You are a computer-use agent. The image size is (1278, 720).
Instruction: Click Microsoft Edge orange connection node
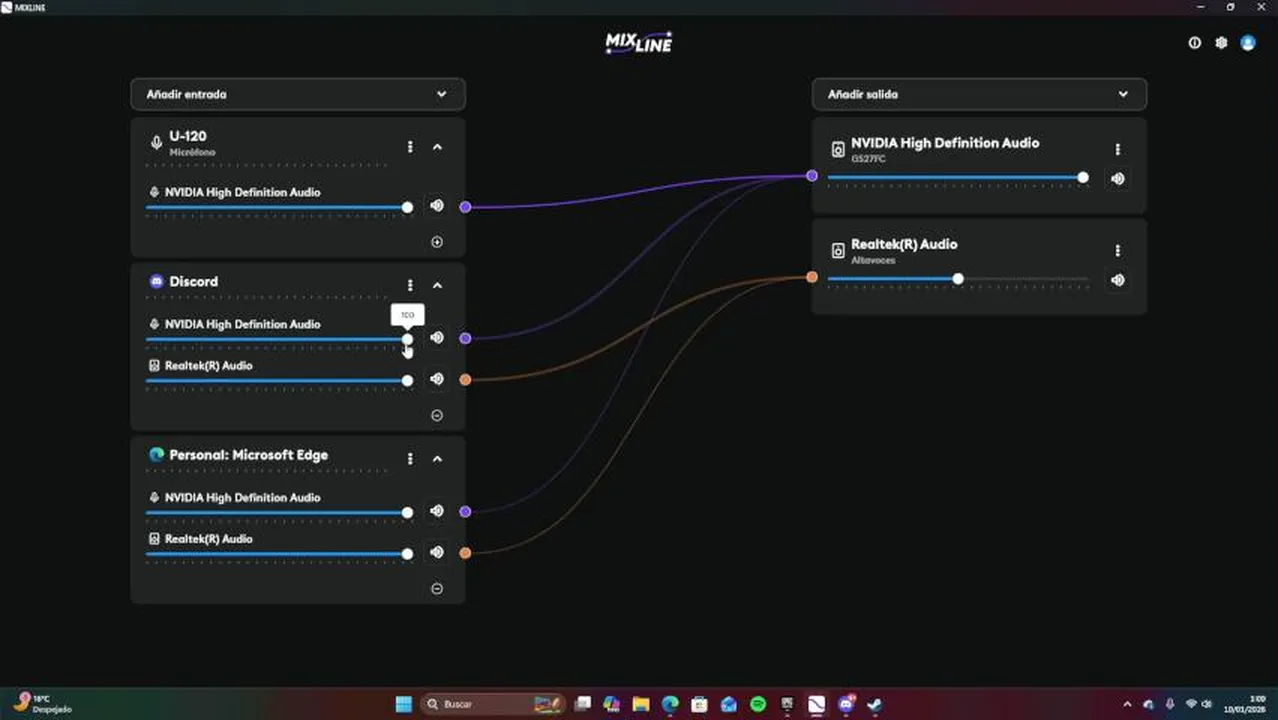[465, 552]
